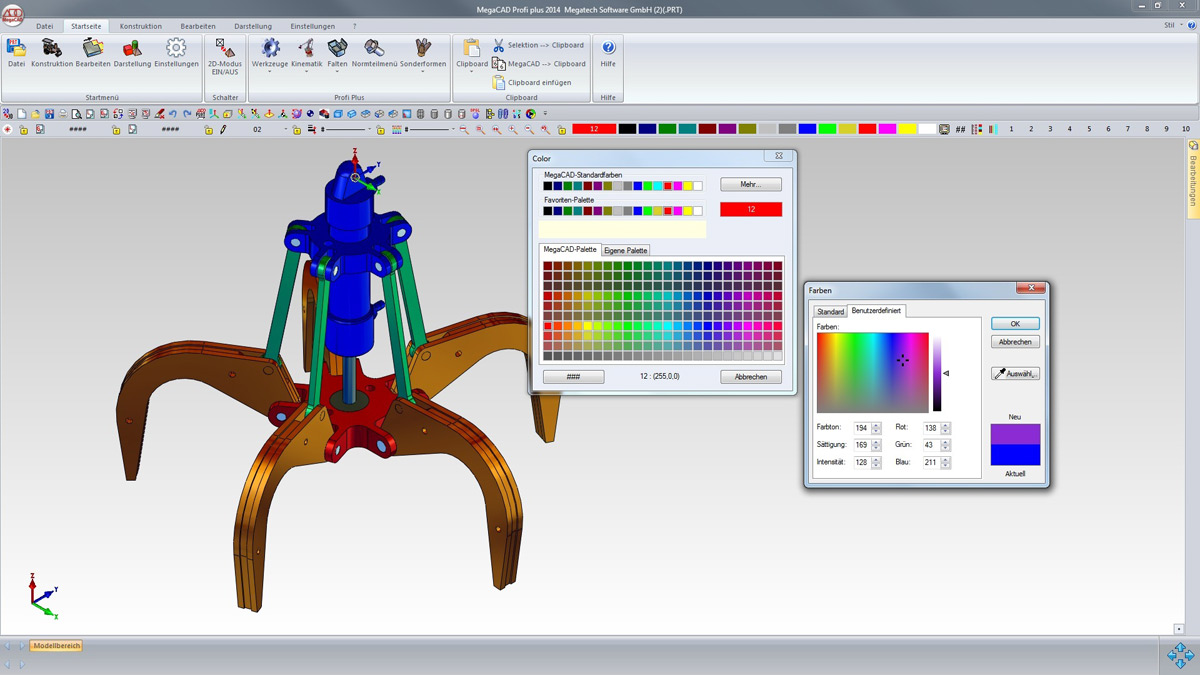Expand the Werkzeuge dropdown

(270, 72)
